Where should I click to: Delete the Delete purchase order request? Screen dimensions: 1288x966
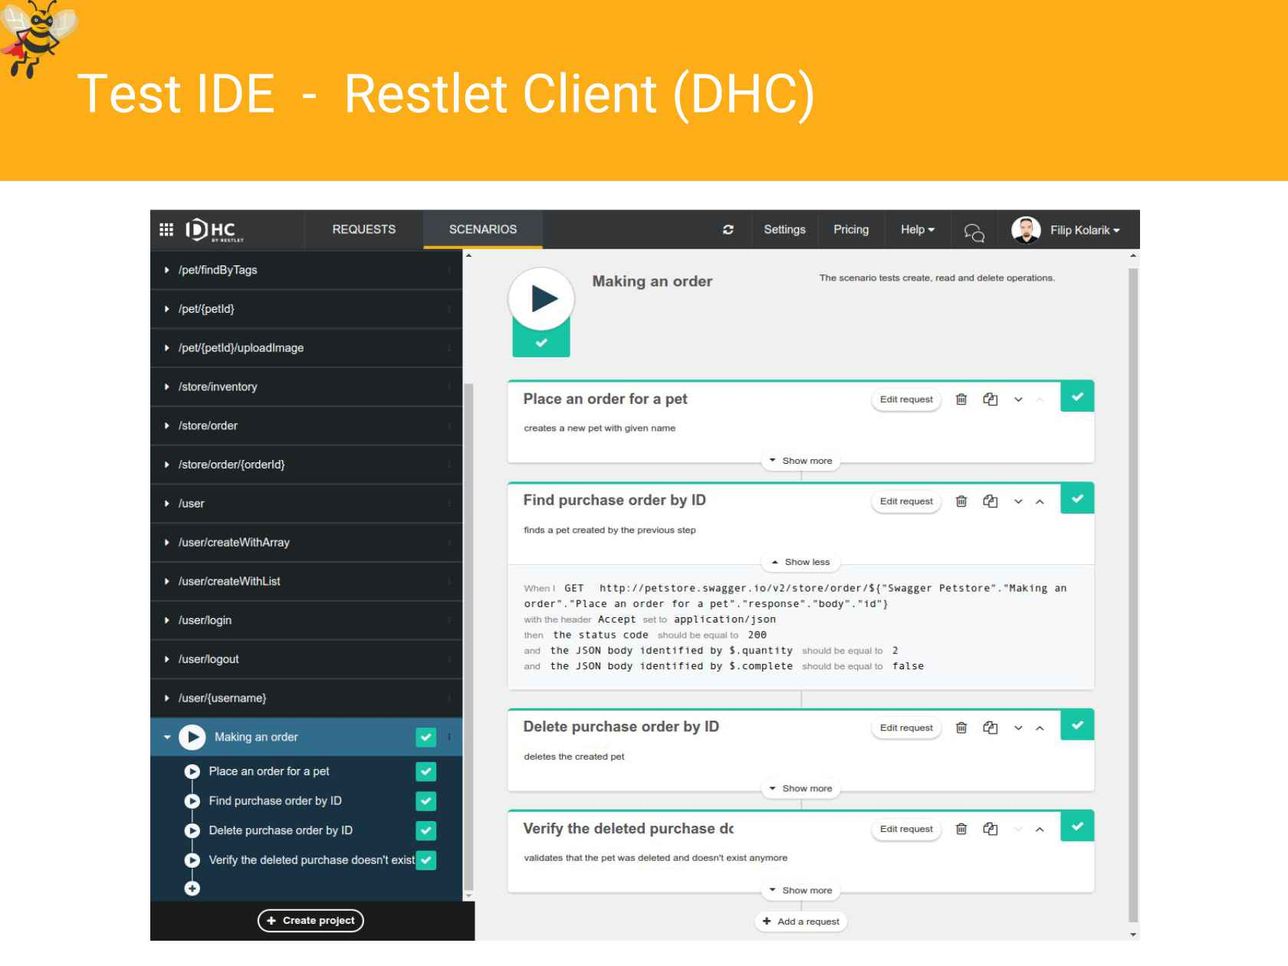[x=961, y=728]
